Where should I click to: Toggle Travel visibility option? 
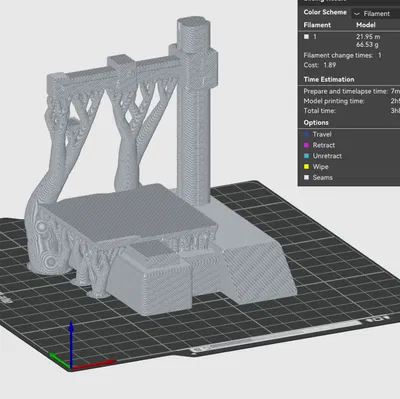pyautogui.click(x=306, y=134)
